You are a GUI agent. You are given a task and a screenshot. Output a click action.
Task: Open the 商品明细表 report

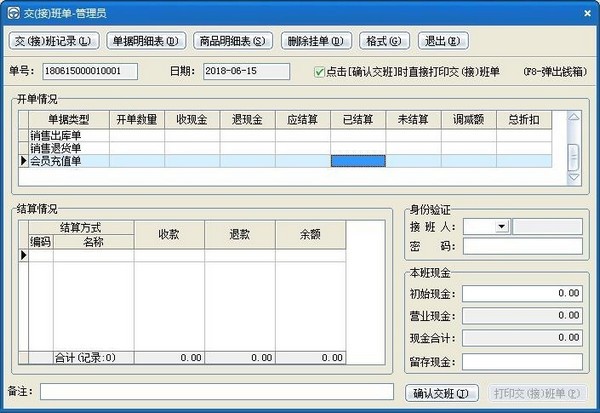coord(231,41)
